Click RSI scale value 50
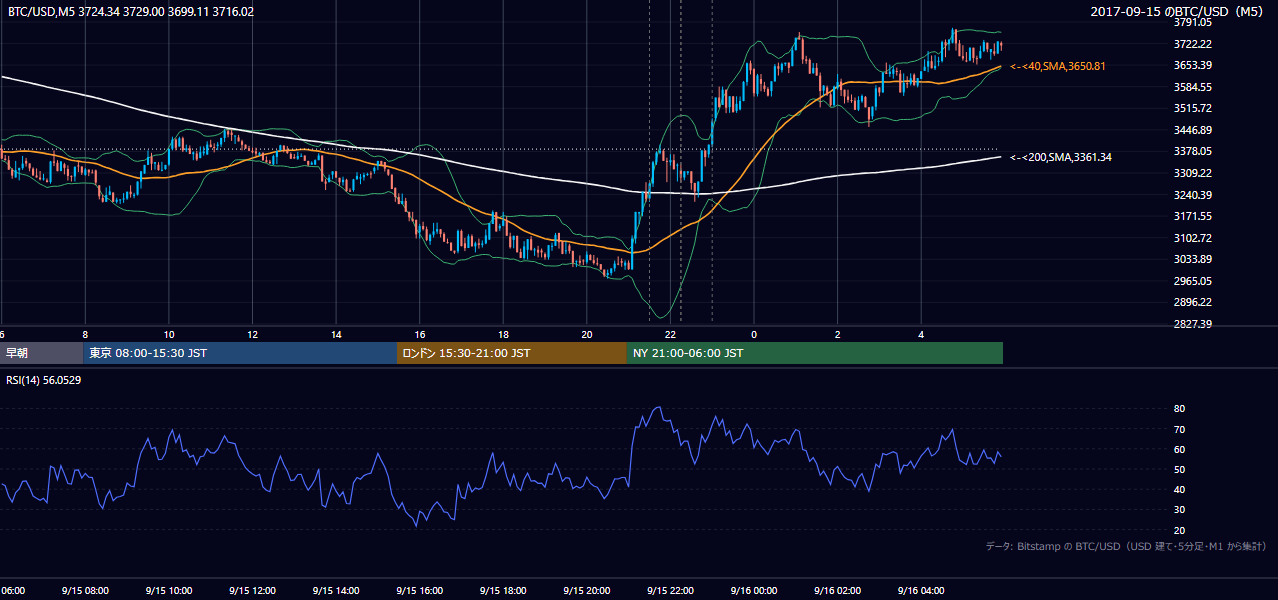The width and height of the screenshot is (1278, 600). click(1179, 470)
